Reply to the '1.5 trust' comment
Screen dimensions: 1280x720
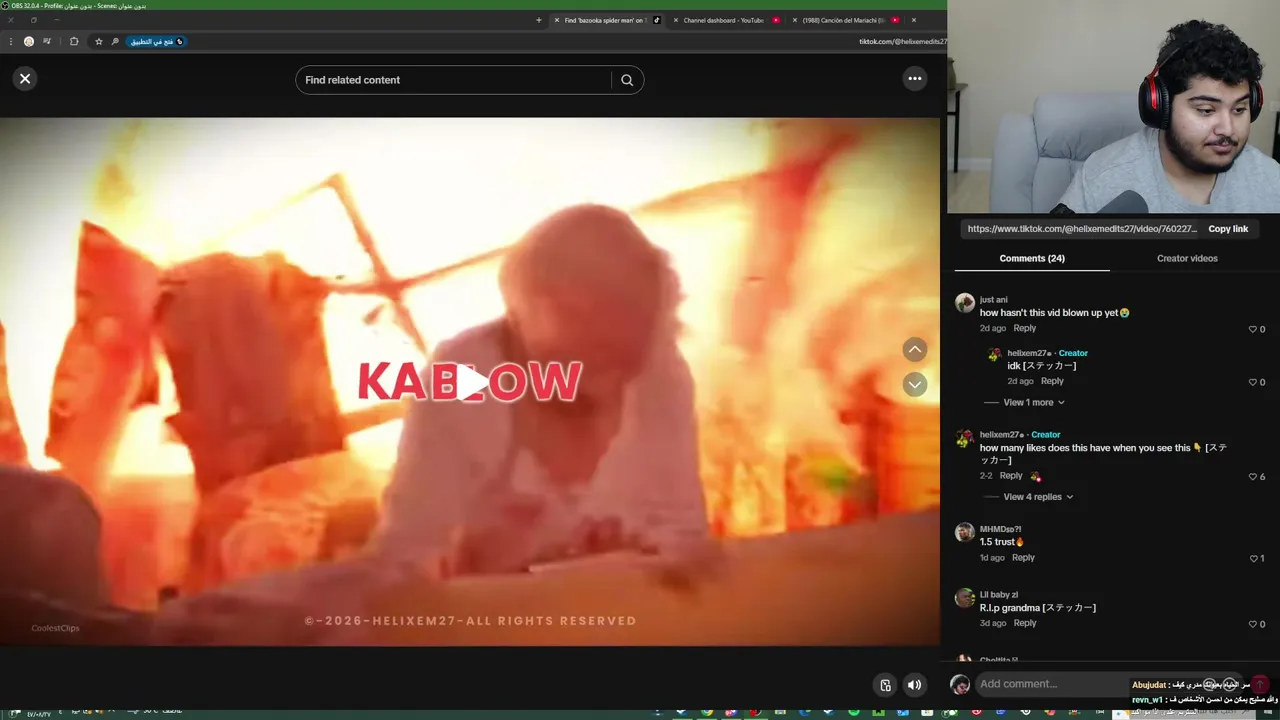(x=1023, y=558)
